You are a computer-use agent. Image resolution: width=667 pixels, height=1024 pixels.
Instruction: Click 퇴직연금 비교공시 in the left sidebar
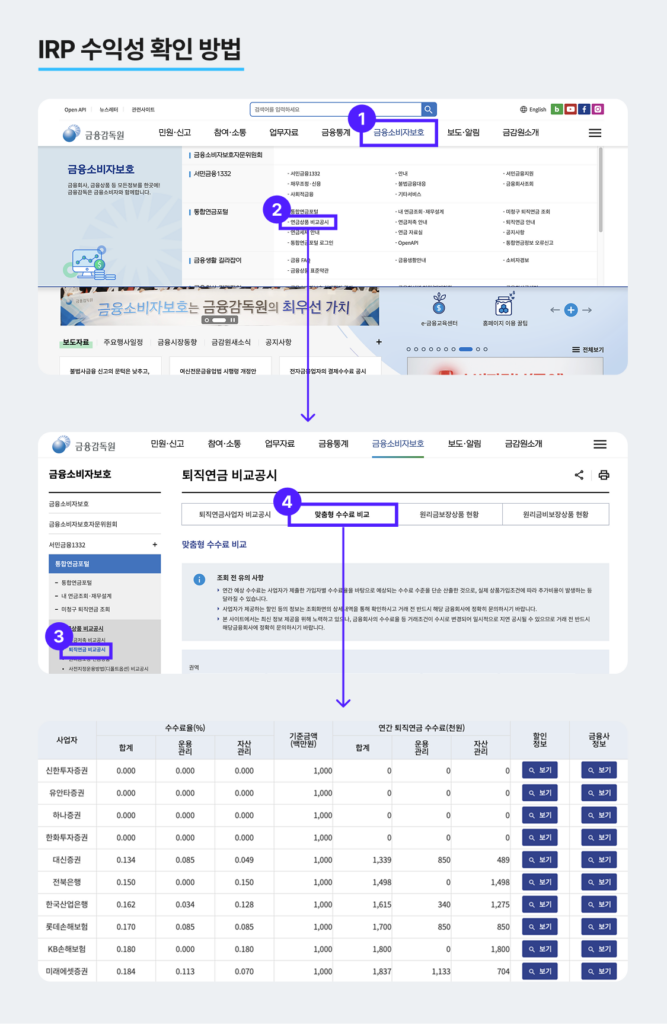(x=87, y=650)
